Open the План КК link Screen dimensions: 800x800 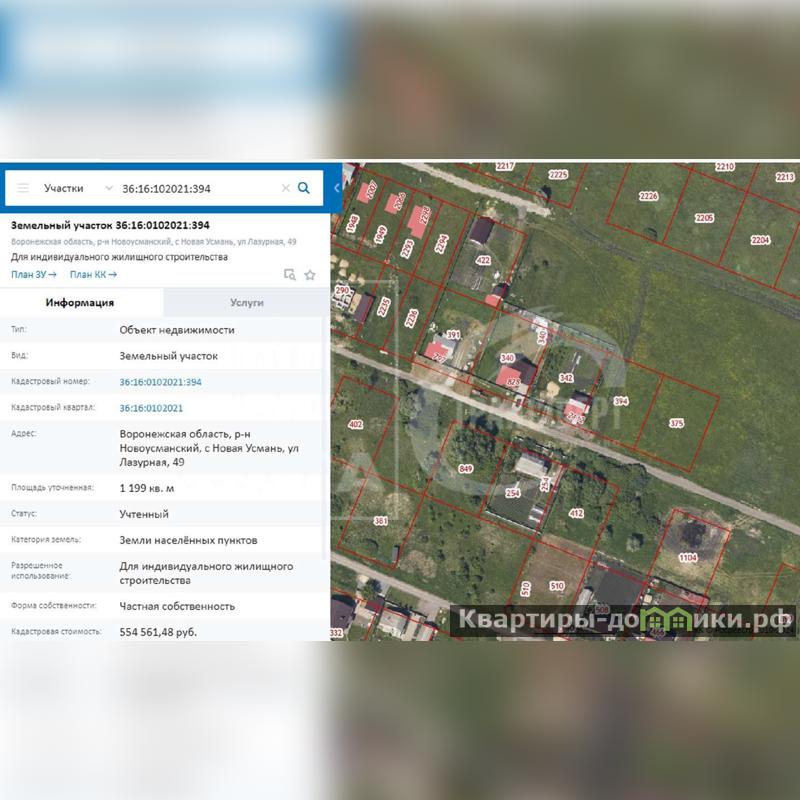pos(93,274)
